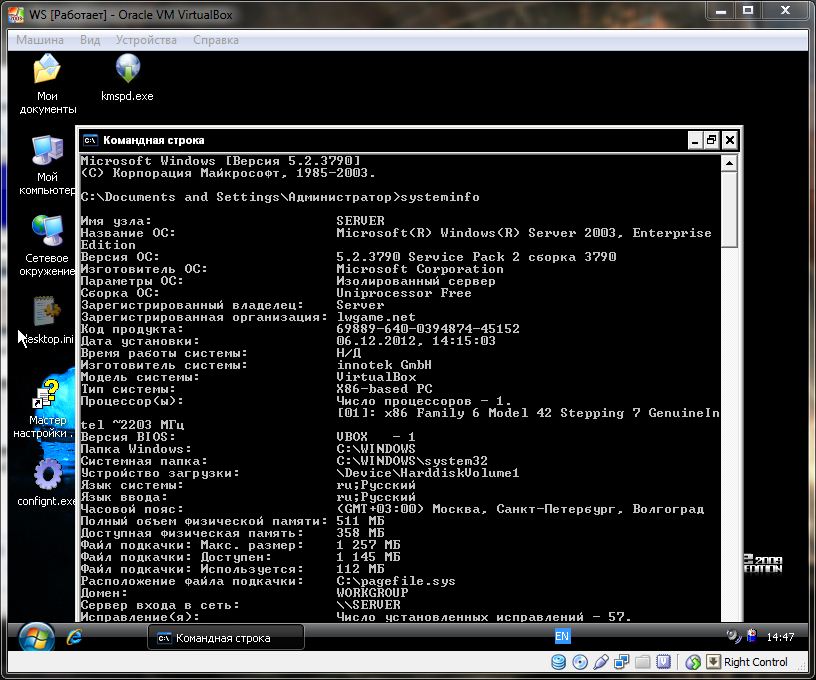Click the keyboard capture arrow icon
The image size is (816, 680).
(713, 662)
